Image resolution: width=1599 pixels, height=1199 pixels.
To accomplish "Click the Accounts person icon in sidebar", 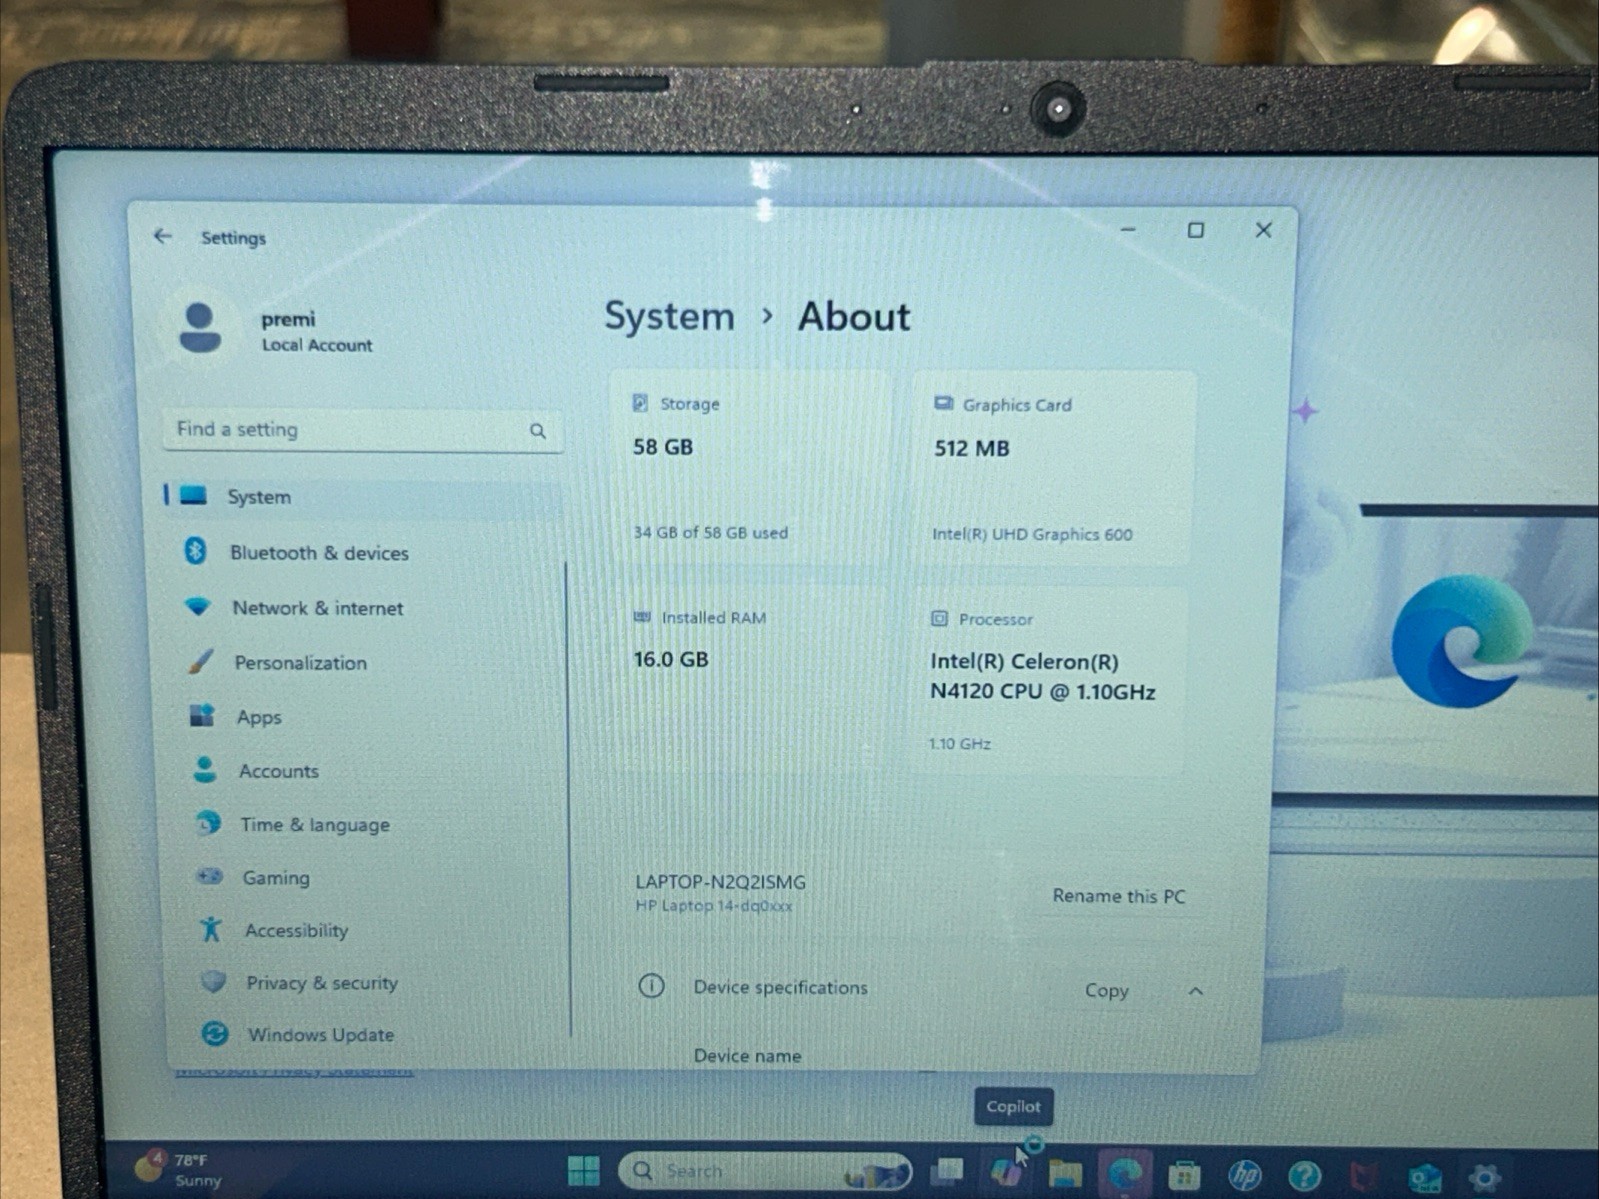I will click(205, 769).
